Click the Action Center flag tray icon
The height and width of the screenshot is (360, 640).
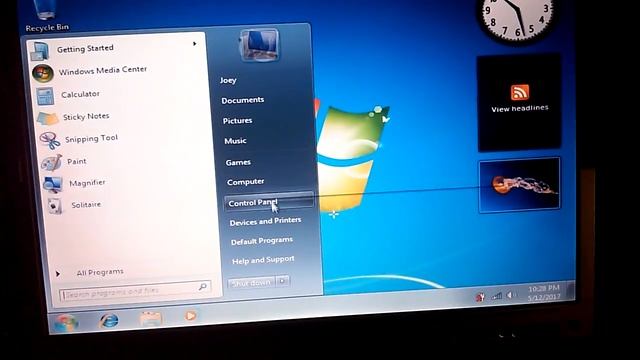tap(480, 298)
